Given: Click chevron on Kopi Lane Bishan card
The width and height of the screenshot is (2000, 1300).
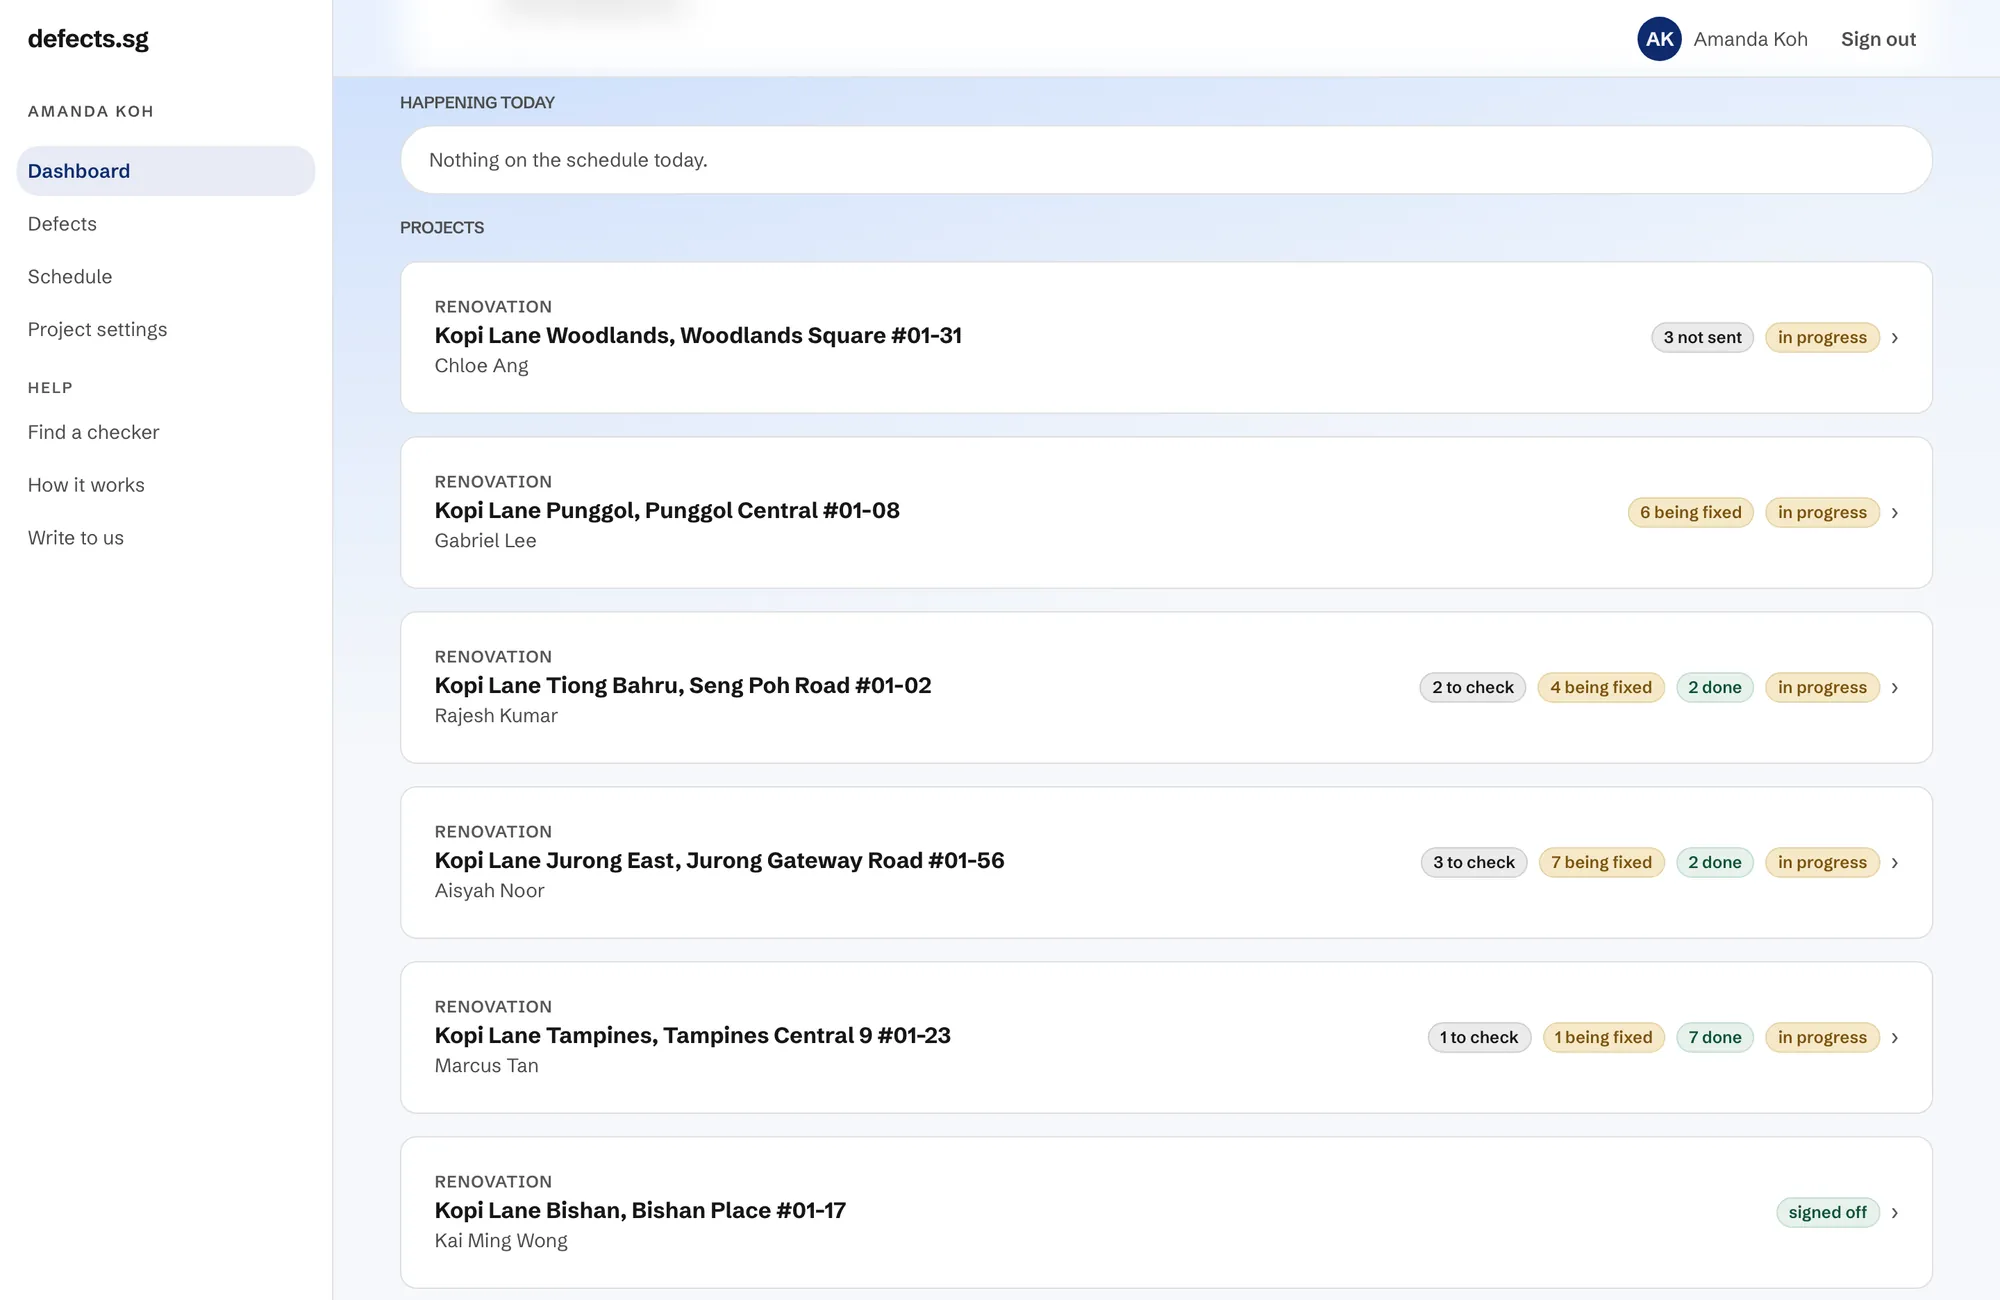Looking at the screenshot, I should pos(1894,1213).
